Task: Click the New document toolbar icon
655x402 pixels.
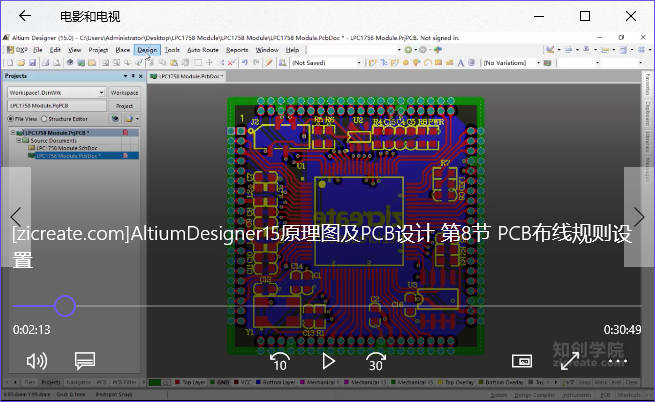Action: 10,63
